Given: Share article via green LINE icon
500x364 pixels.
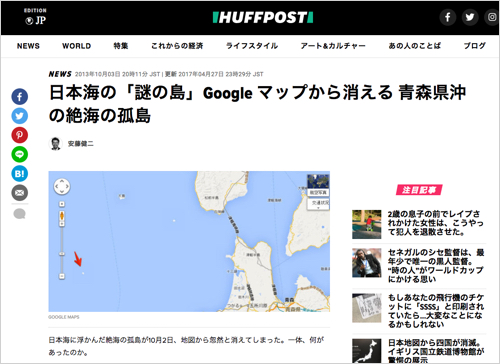Looking at the screenshot, I should [20, 154].
